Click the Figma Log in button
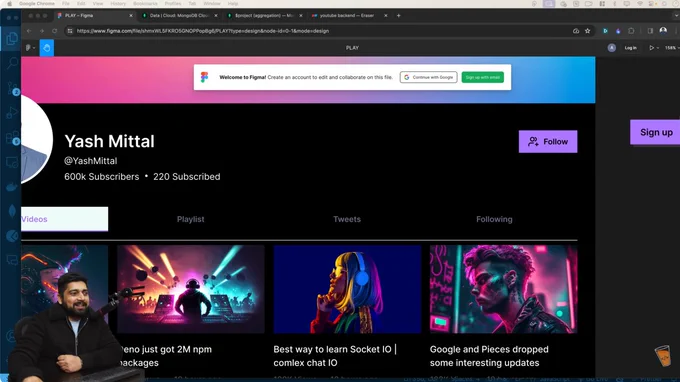This screenshot has height=382, width=680. click(631, 48)
